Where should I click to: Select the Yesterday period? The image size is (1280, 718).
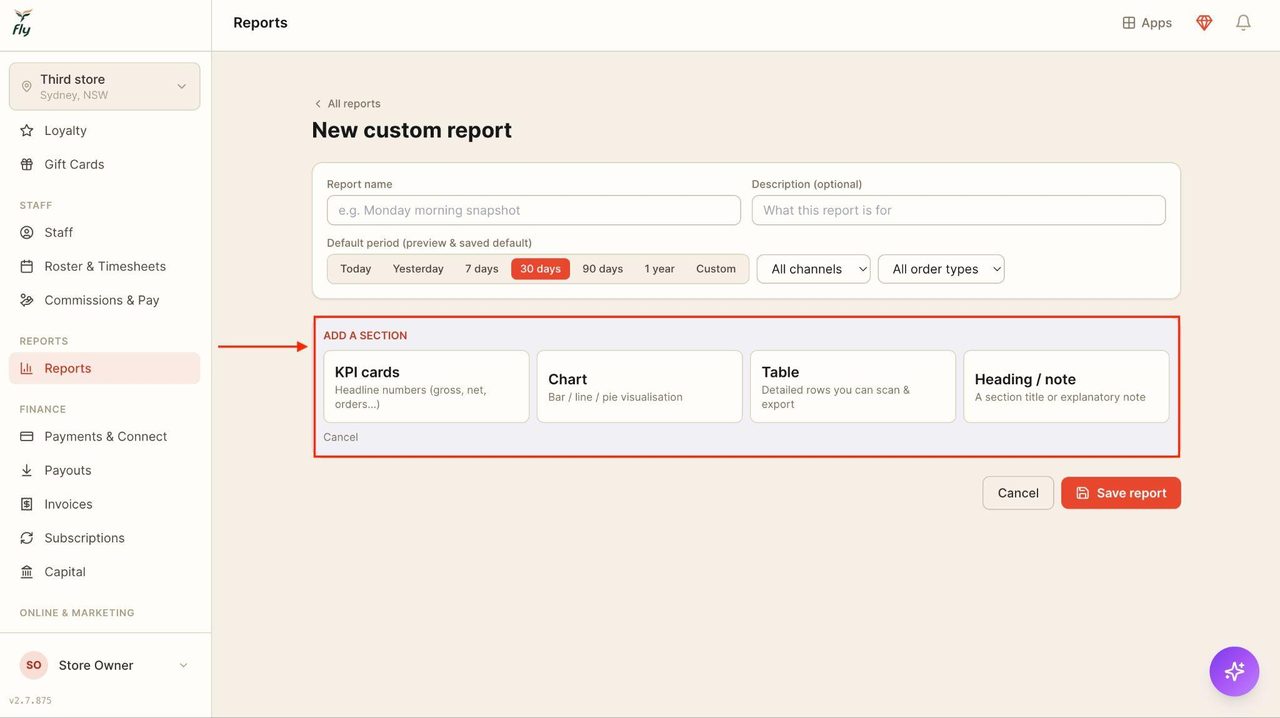point(418,269)
